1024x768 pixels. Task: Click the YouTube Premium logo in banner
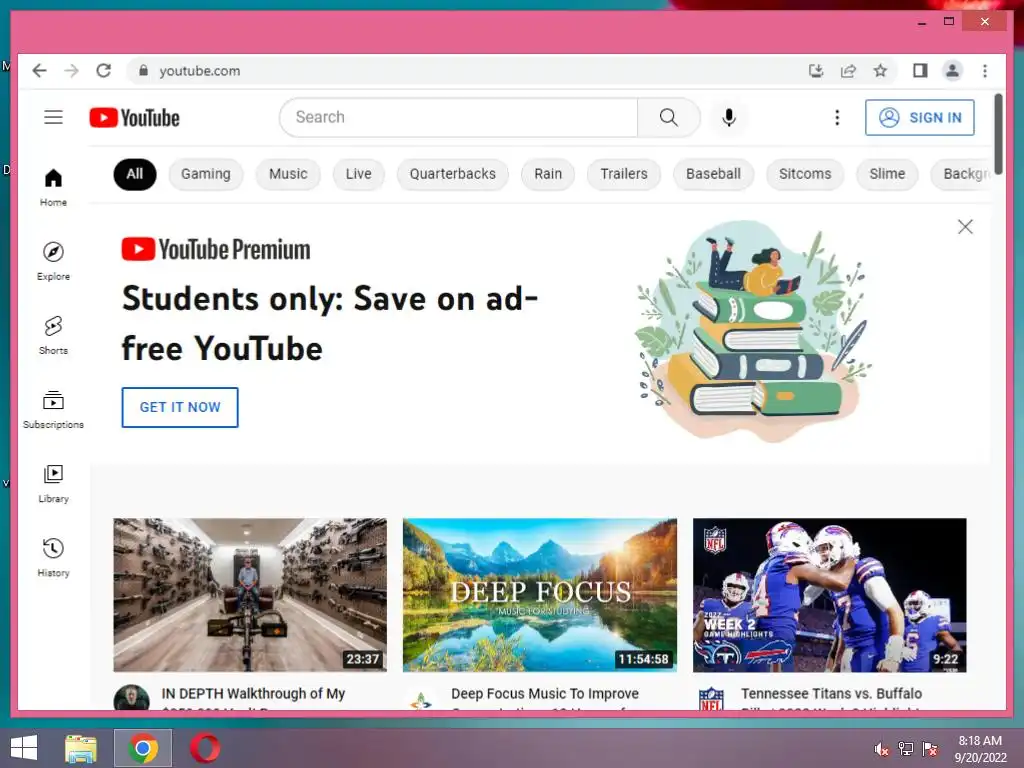point(216,249)
